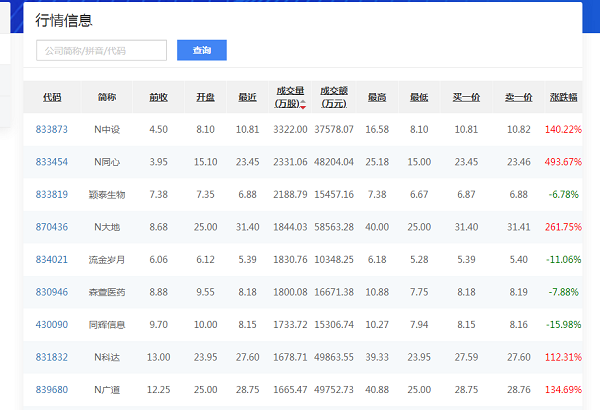Select stock code 833819 for 颖泰生物
This screenshot has width=600, height=410.
pyautogui.click(x=52, y=194)
